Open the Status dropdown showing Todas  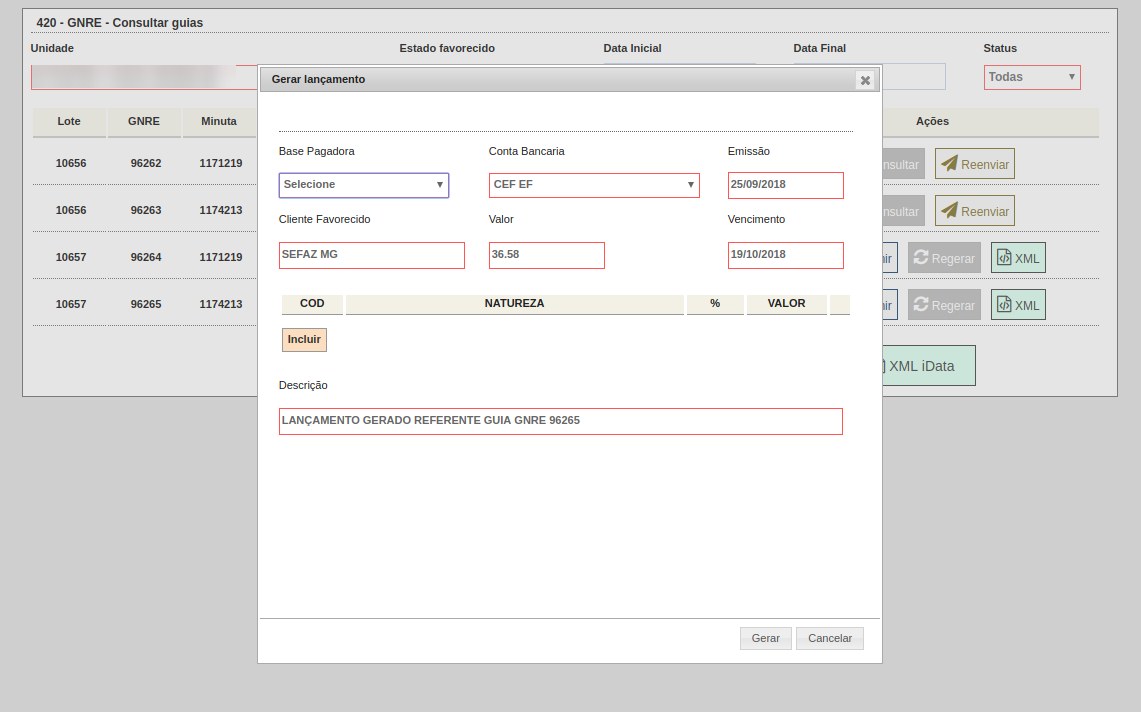(x=1032, y=77)
